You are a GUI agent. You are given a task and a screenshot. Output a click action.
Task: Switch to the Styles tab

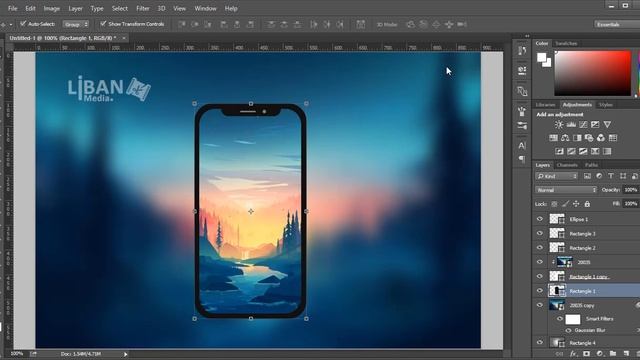[x=605, y=105]
